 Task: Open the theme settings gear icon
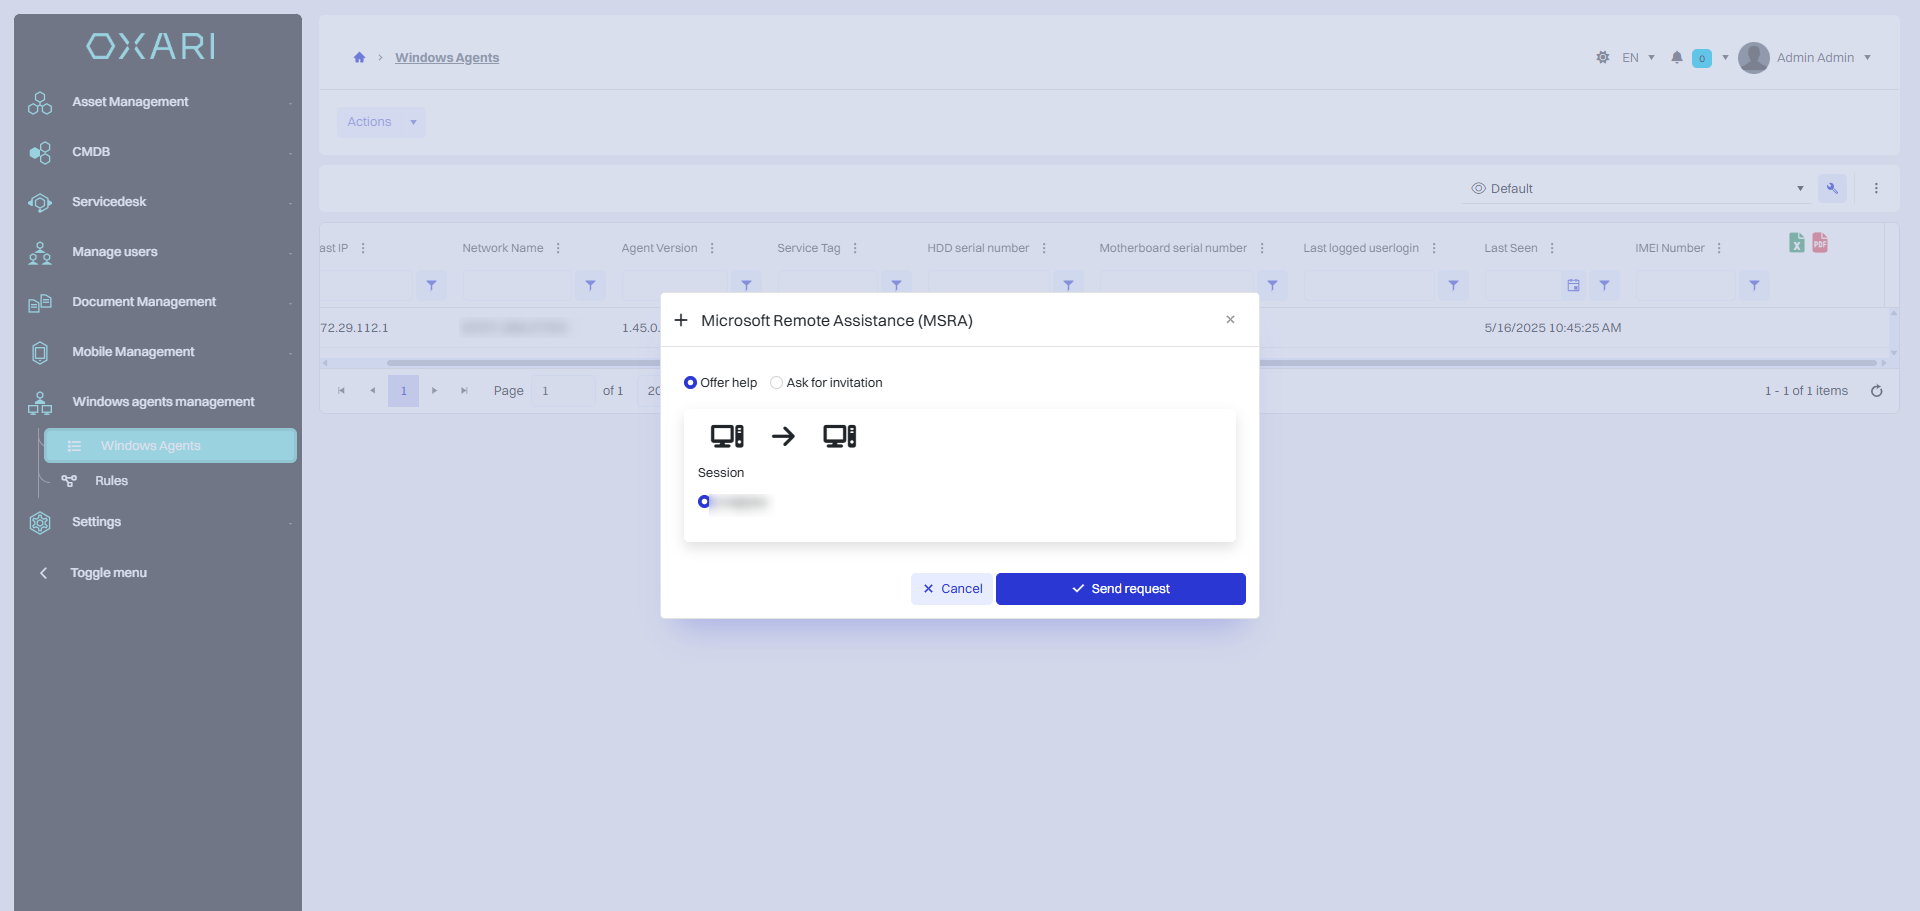point(1603,58)
